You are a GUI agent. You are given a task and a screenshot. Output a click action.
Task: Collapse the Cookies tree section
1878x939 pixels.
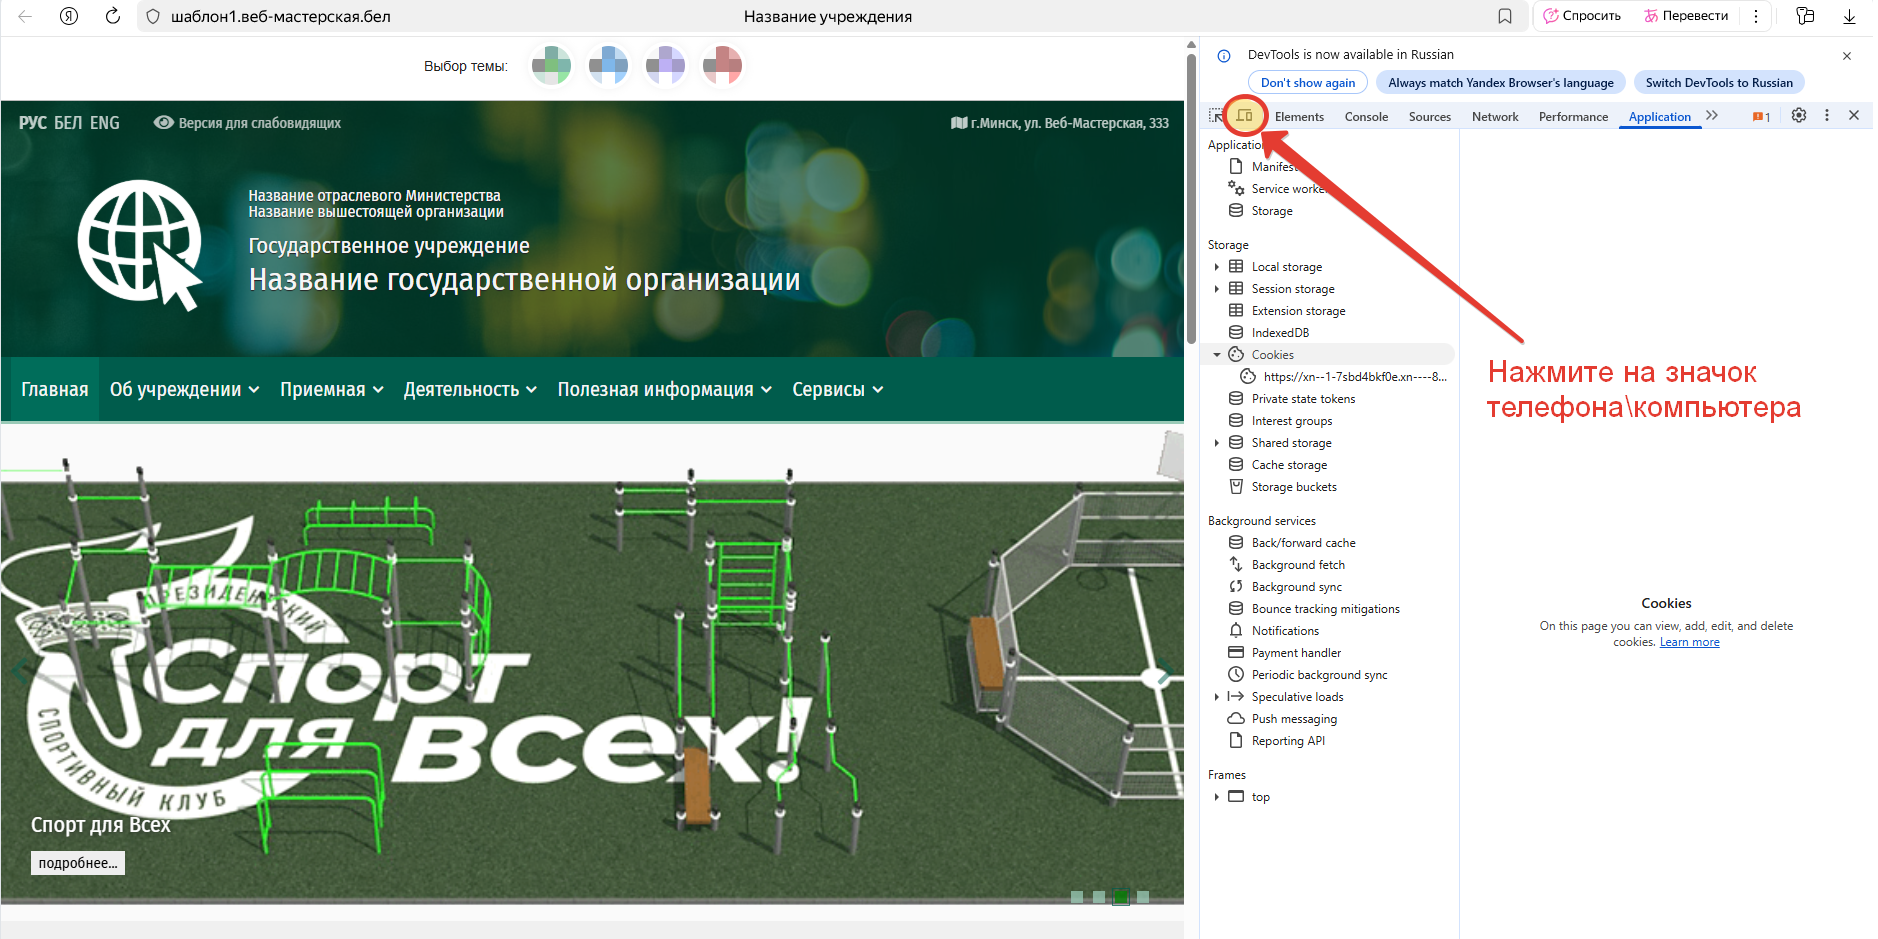1217,355
